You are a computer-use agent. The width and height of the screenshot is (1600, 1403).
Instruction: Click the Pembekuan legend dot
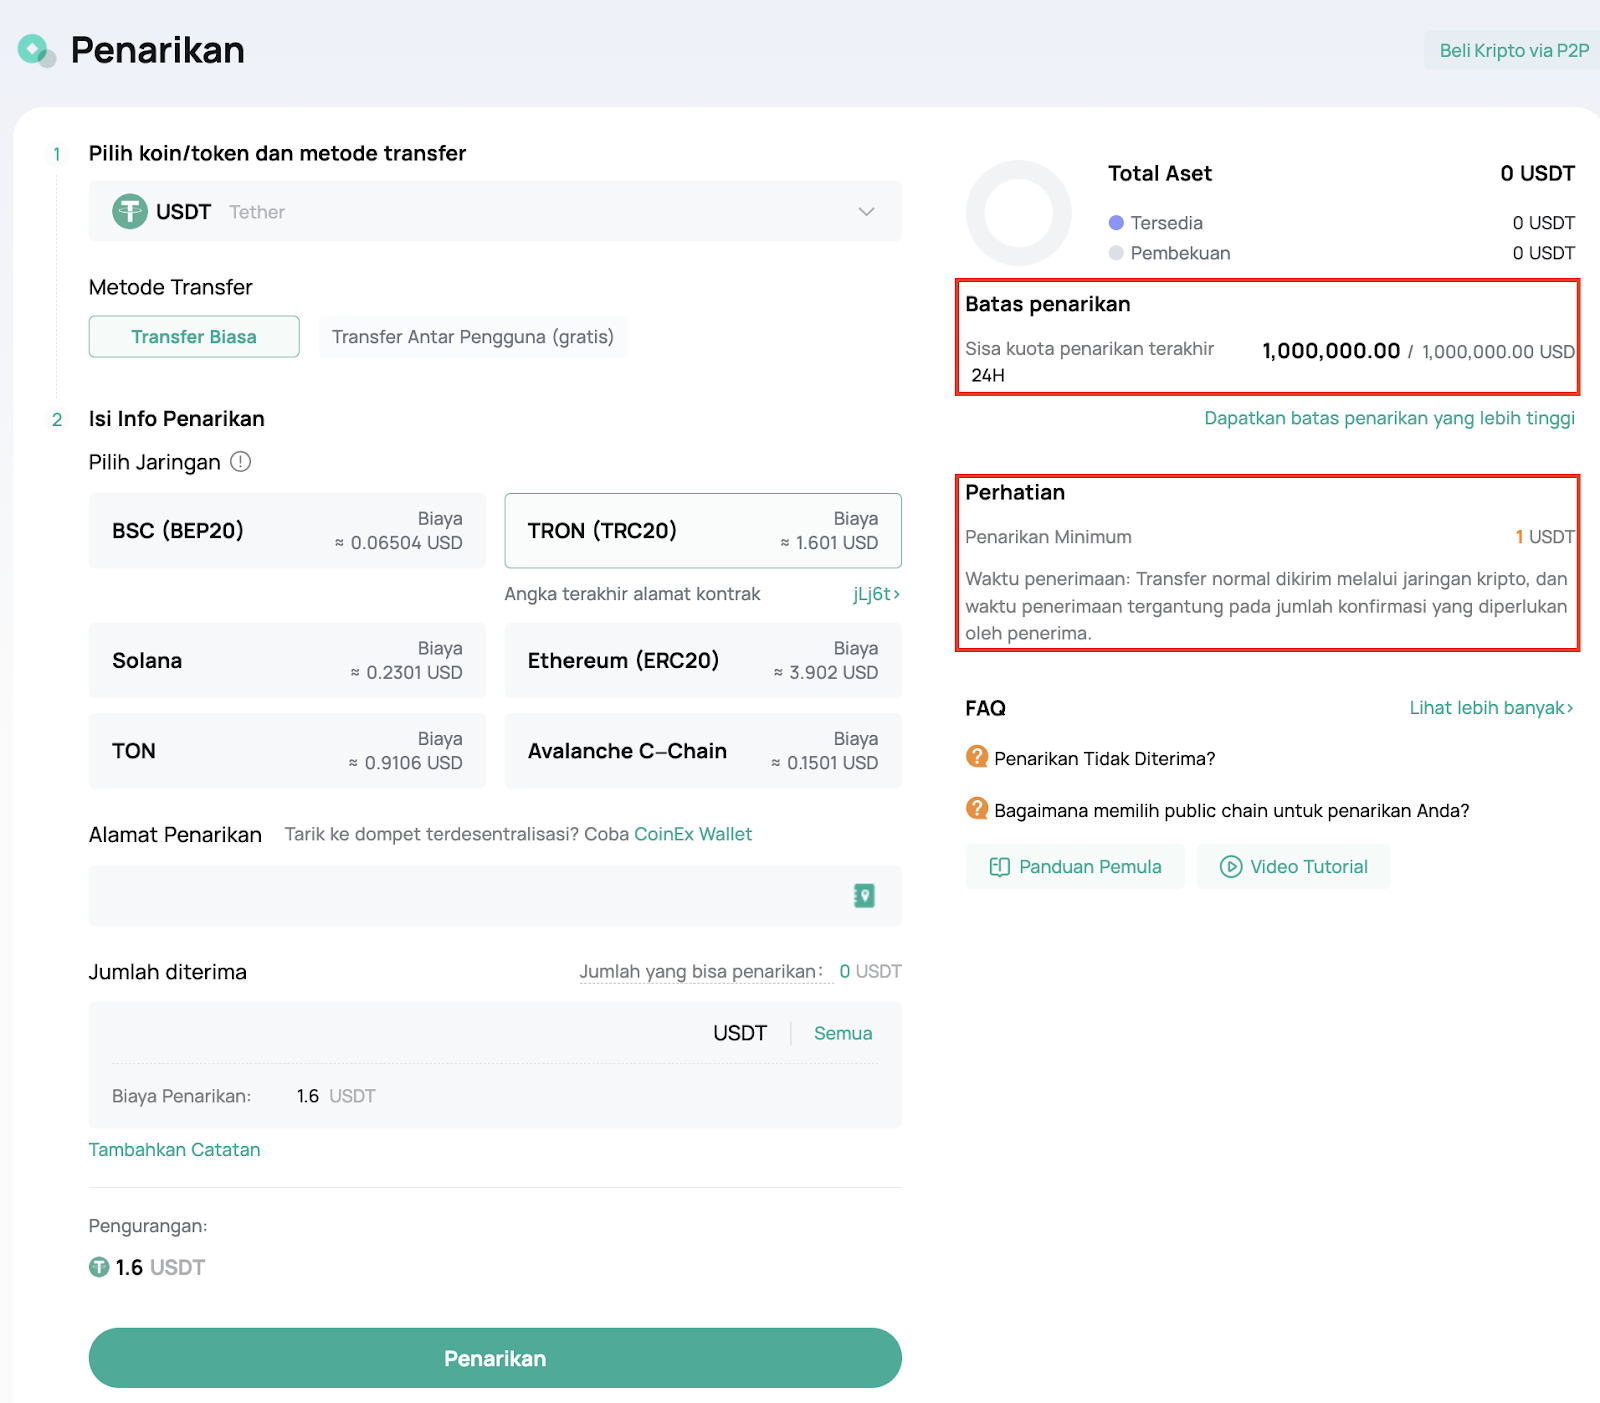coord(1116,253)
